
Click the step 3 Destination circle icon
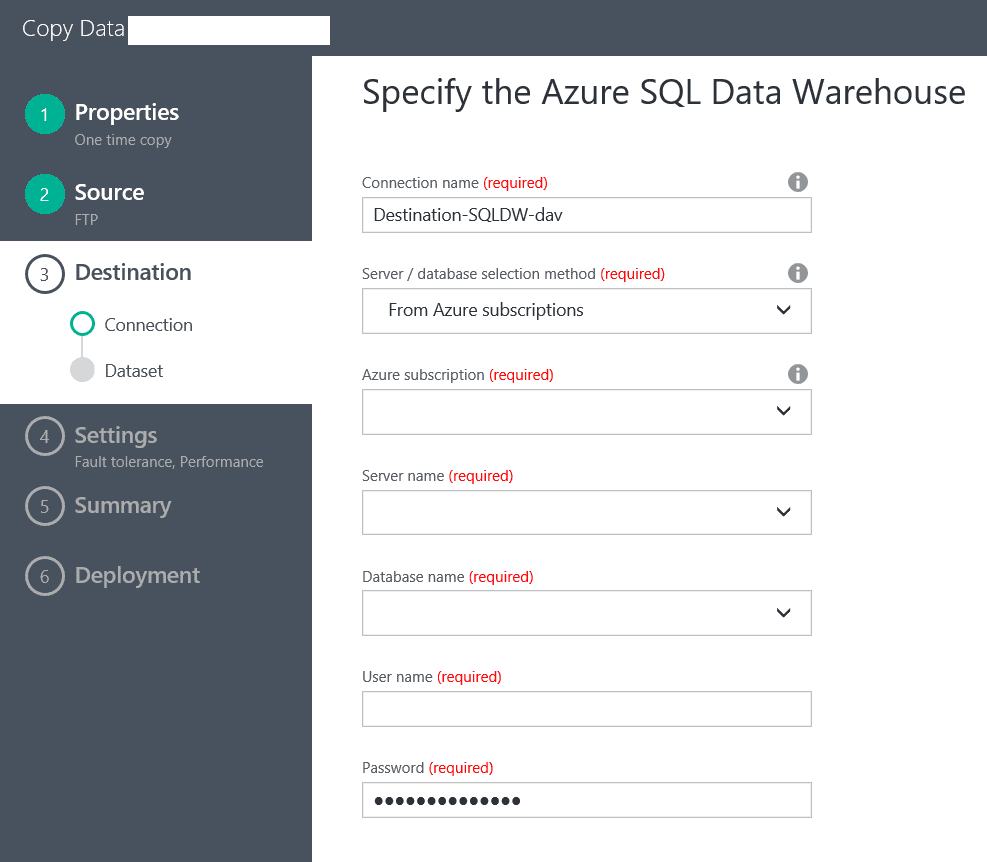(45, 274)
